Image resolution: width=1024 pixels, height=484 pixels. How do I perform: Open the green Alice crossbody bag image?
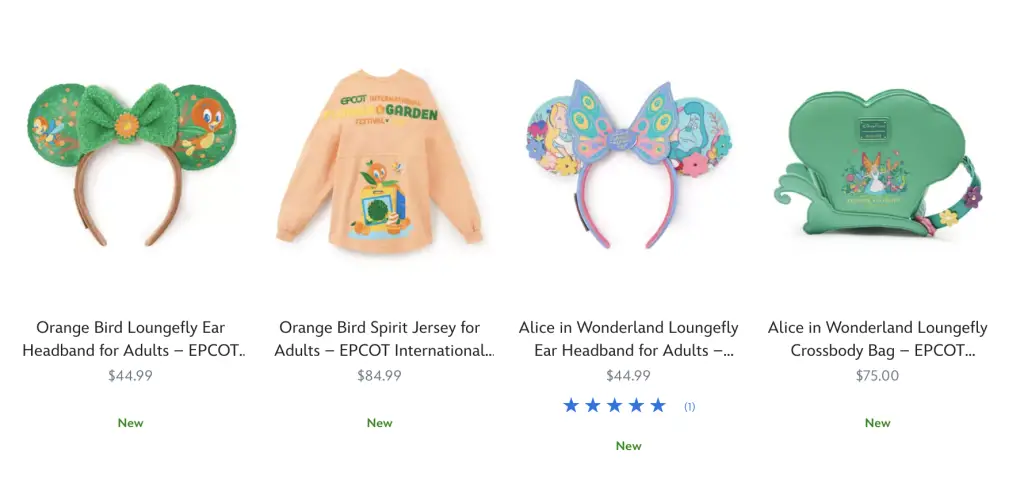coord(878,163)
